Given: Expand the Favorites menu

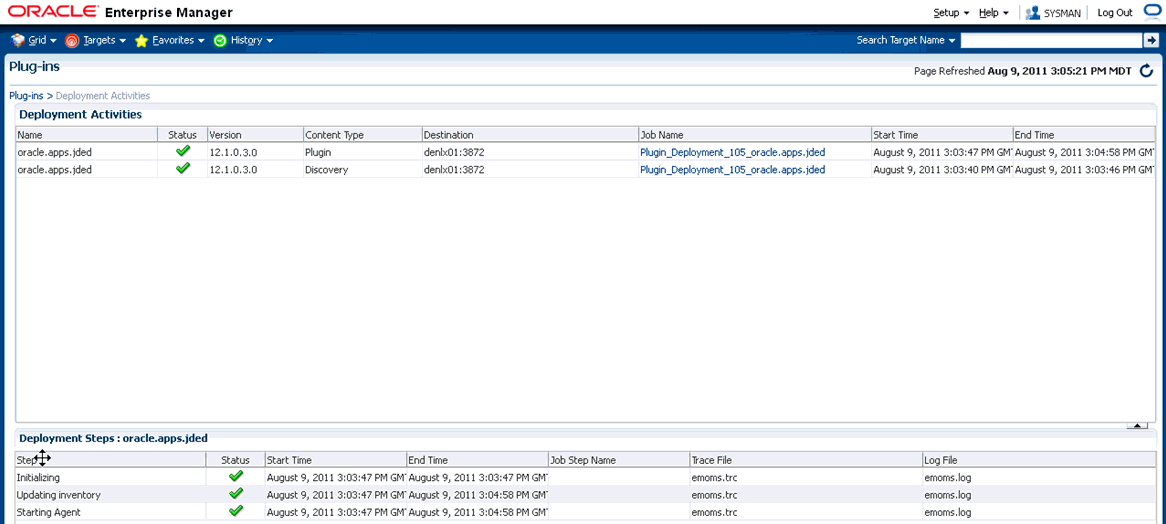Looking at the screenshot, I should point(178,40).
